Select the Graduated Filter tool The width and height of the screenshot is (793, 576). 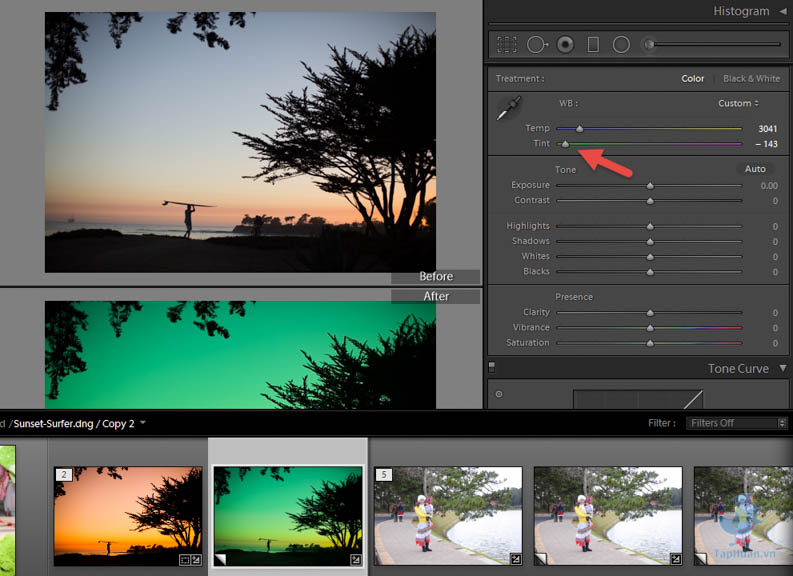(593, 44)
